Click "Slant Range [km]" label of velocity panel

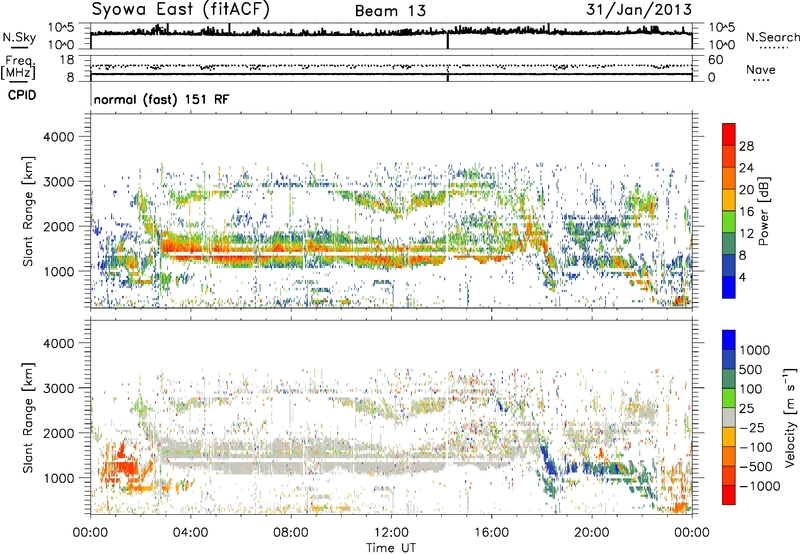(x=28, y=417)
